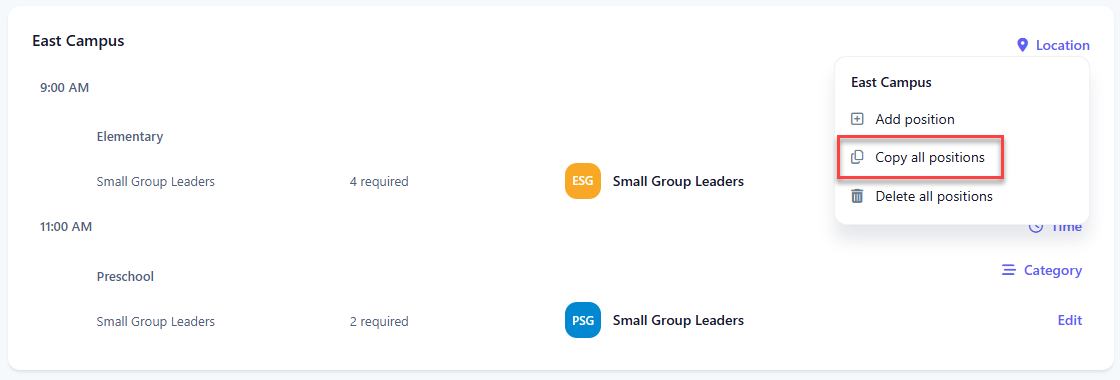The height and width of the screenshot is (380, 1120).
Task: Click the Category lines icon
Action: [x=1009, y=270]
